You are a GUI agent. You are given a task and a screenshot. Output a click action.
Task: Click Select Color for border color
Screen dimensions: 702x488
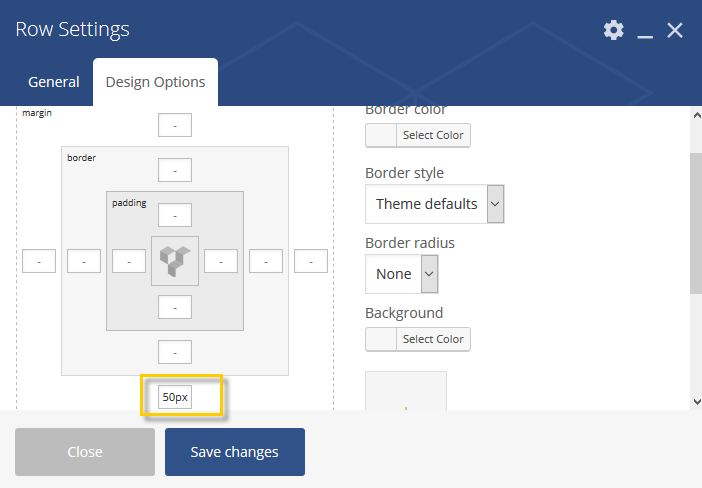point(418,135)
